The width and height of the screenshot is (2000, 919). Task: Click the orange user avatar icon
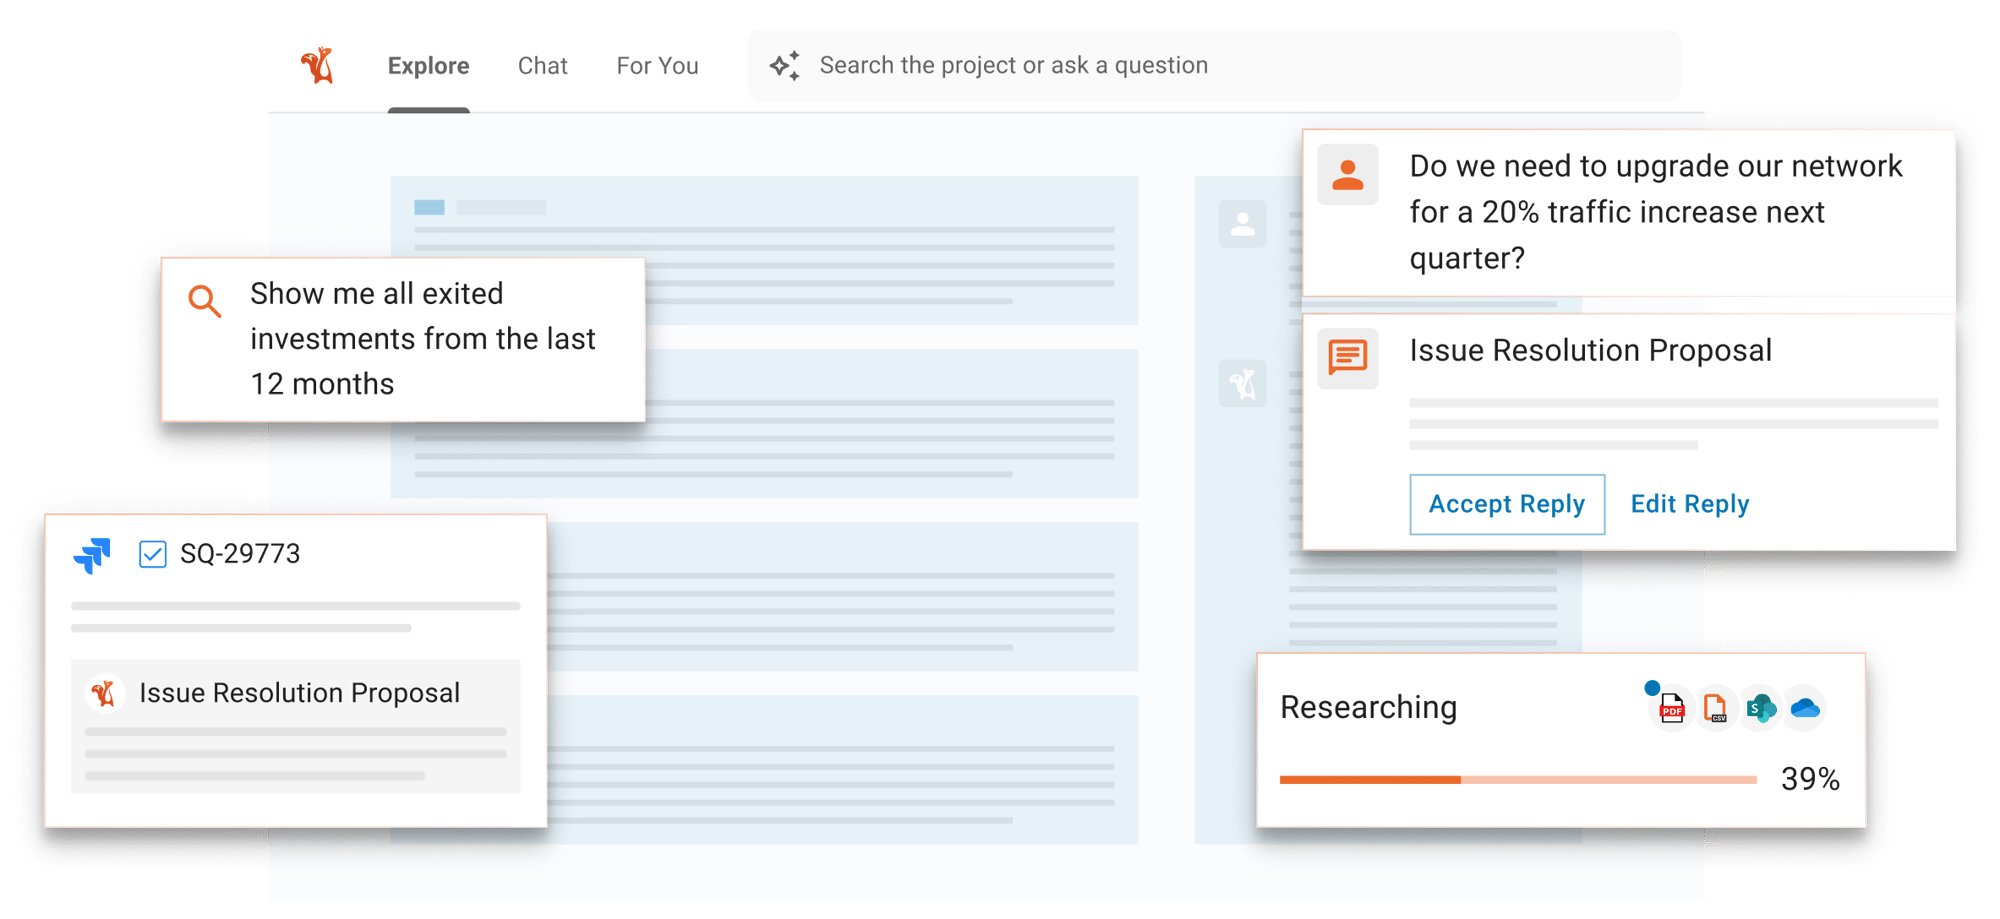coord(1347,175)
